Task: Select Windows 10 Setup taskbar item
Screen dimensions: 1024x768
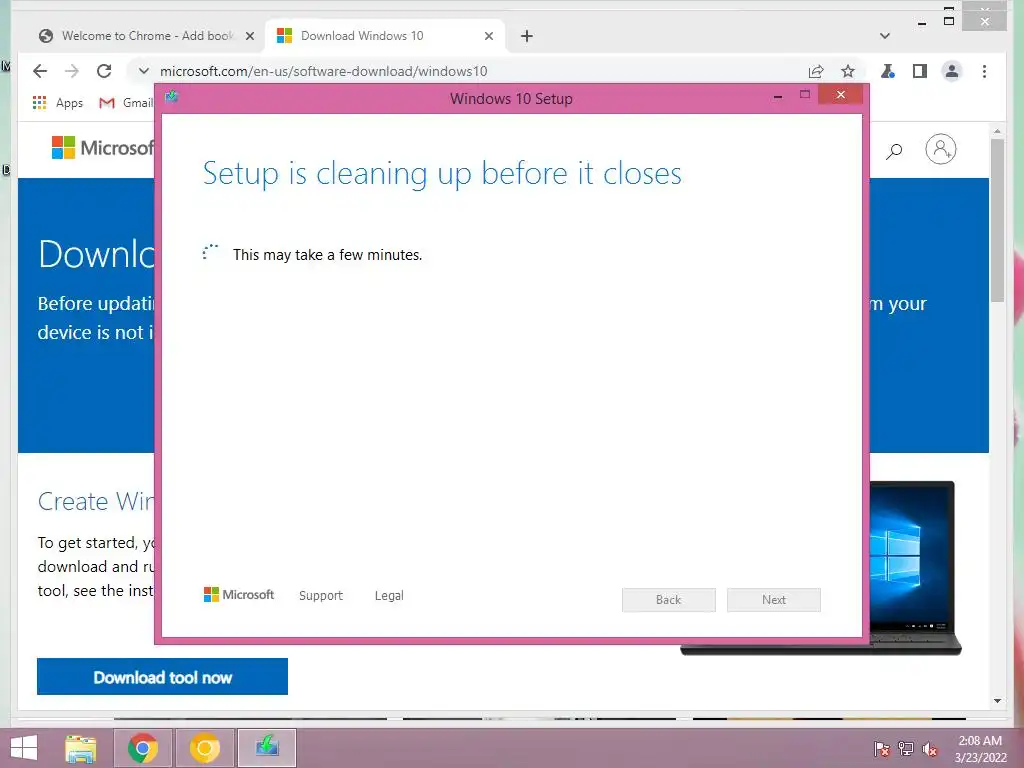Action: tap(266, 748)
